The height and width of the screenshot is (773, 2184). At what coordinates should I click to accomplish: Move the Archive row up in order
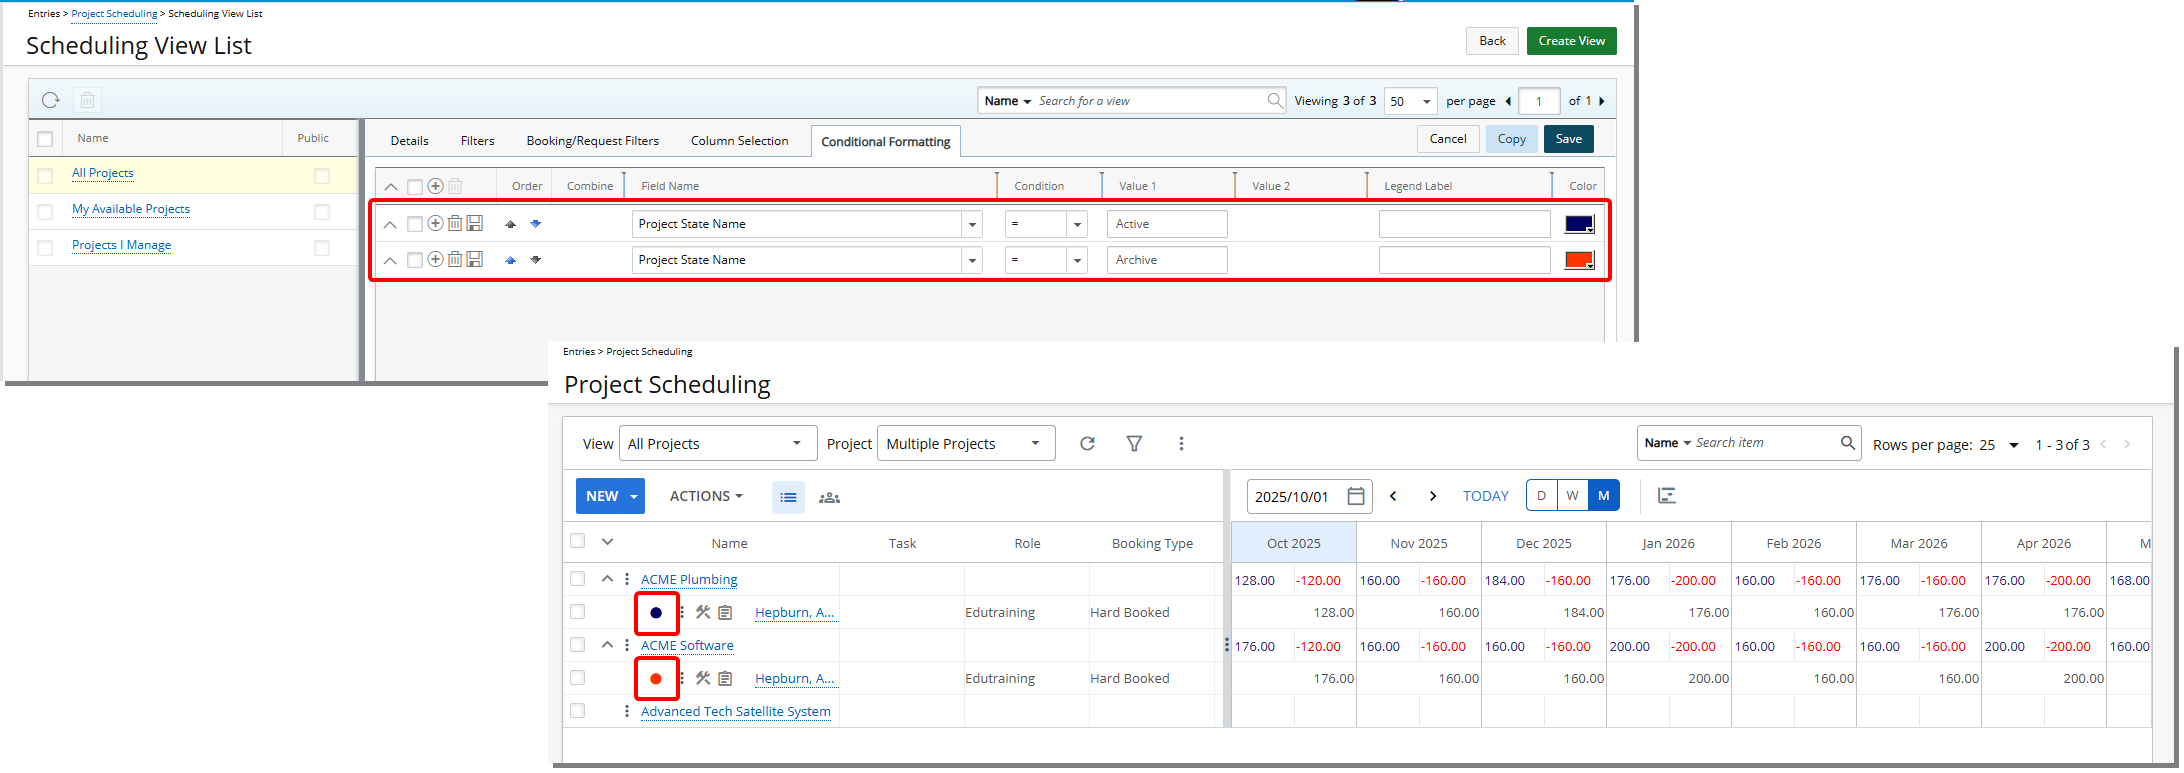(511, 260)
